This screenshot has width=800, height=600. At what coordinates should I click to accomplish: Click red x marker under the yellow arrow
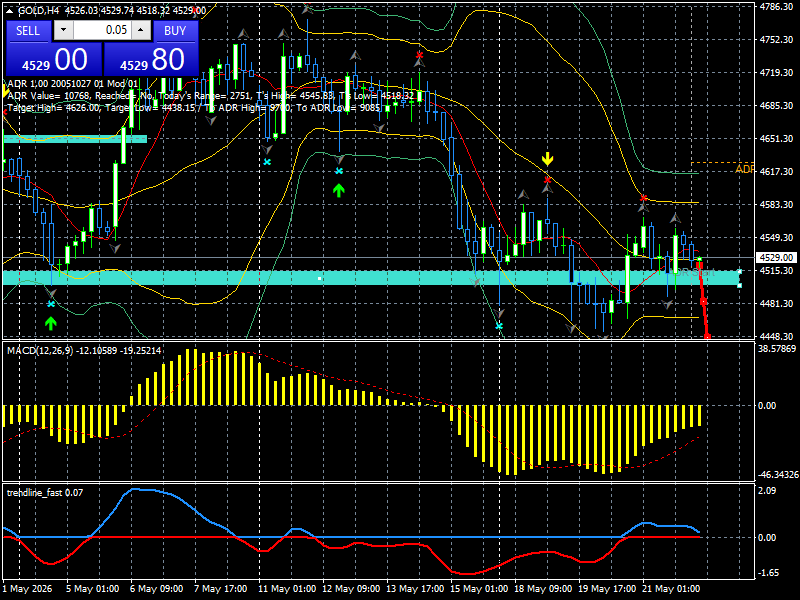pos(547,180)
